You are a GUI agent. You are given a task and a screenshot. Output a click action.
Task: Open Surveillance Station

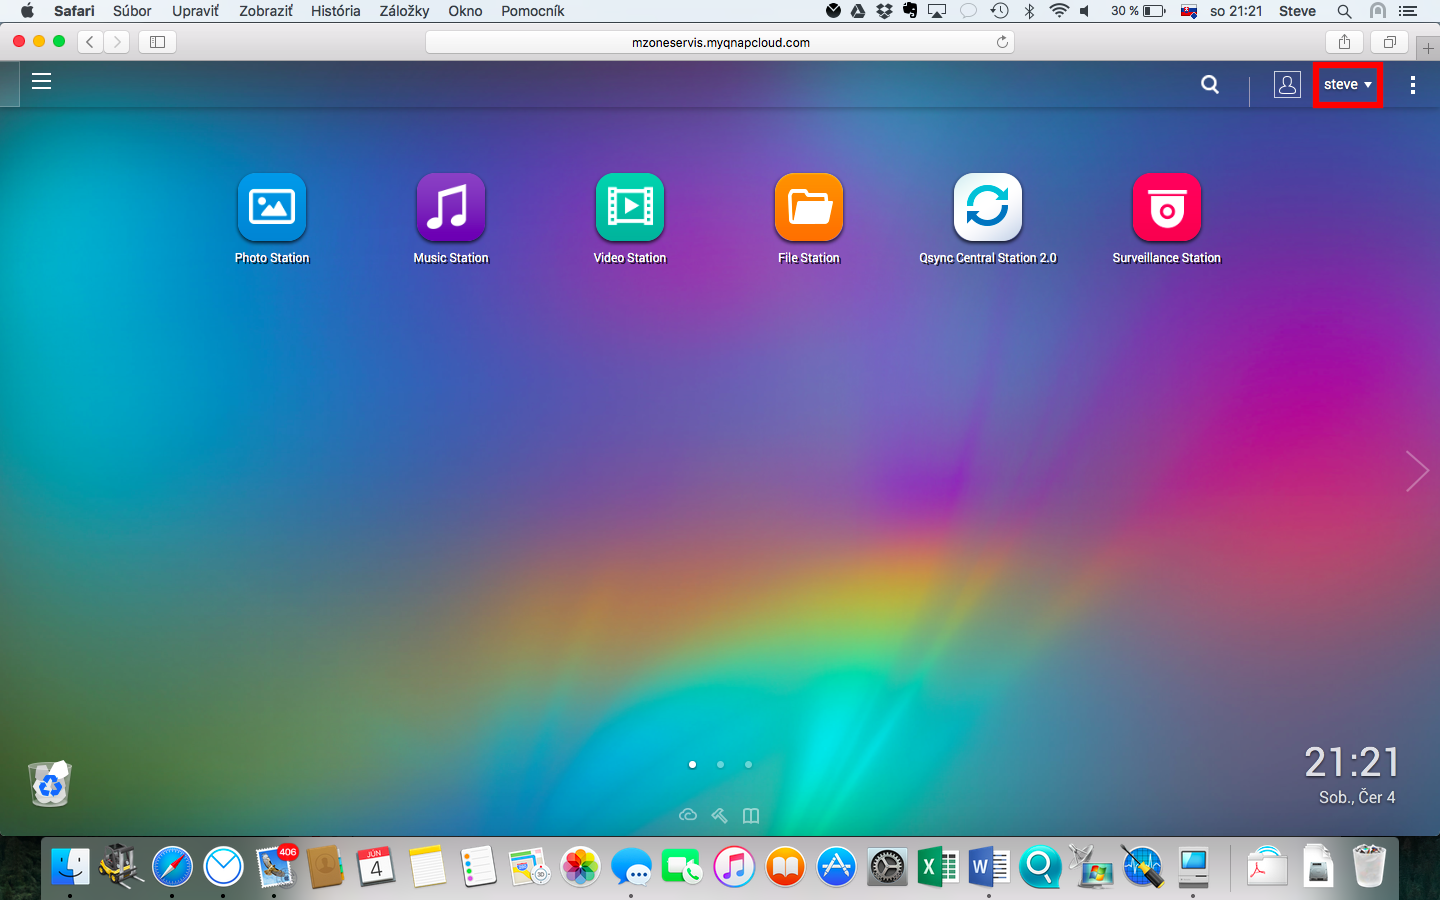[x=1166, y=207]
